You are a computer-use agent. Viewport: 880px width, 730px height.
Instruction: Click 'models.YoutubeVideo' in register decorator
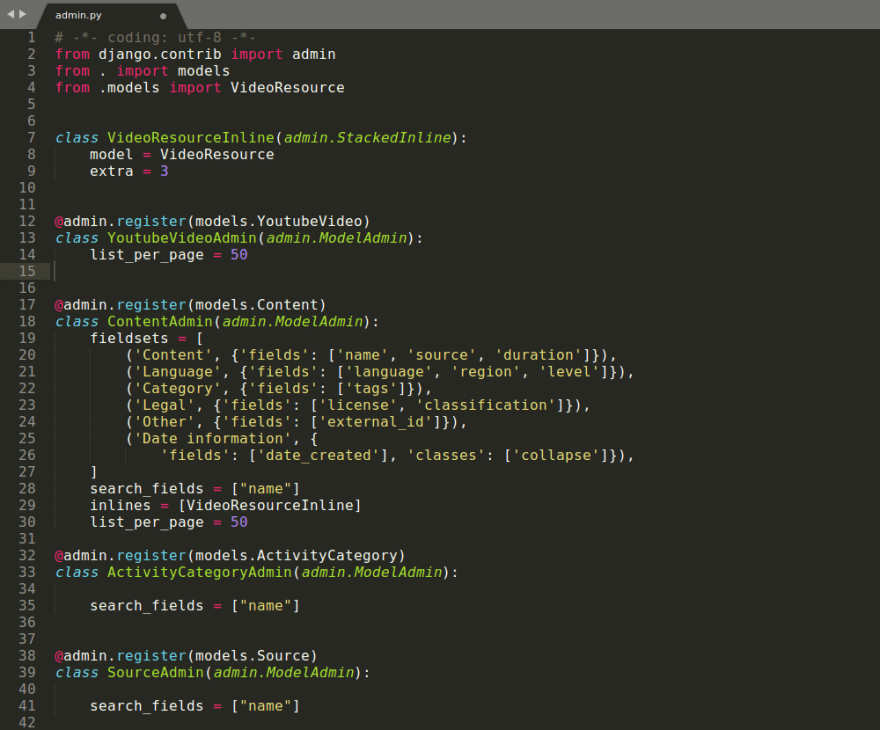[x=278, y=222]
